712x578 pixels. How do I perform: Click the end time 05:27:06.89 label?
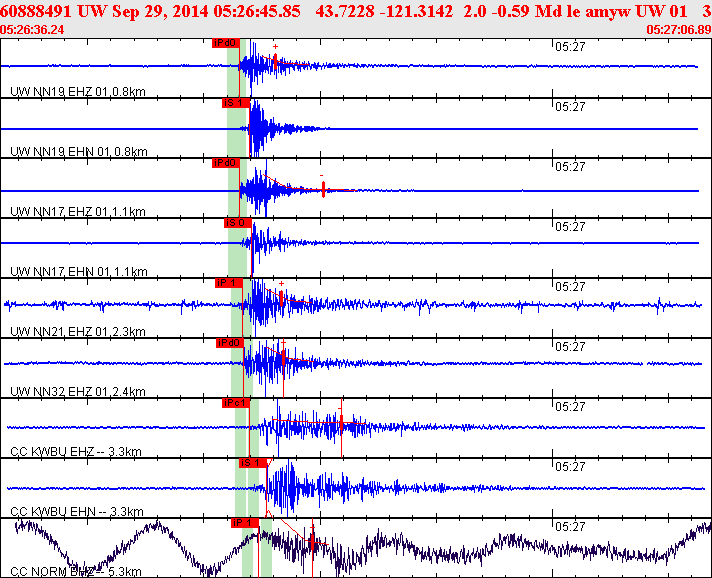coord(678,30)
